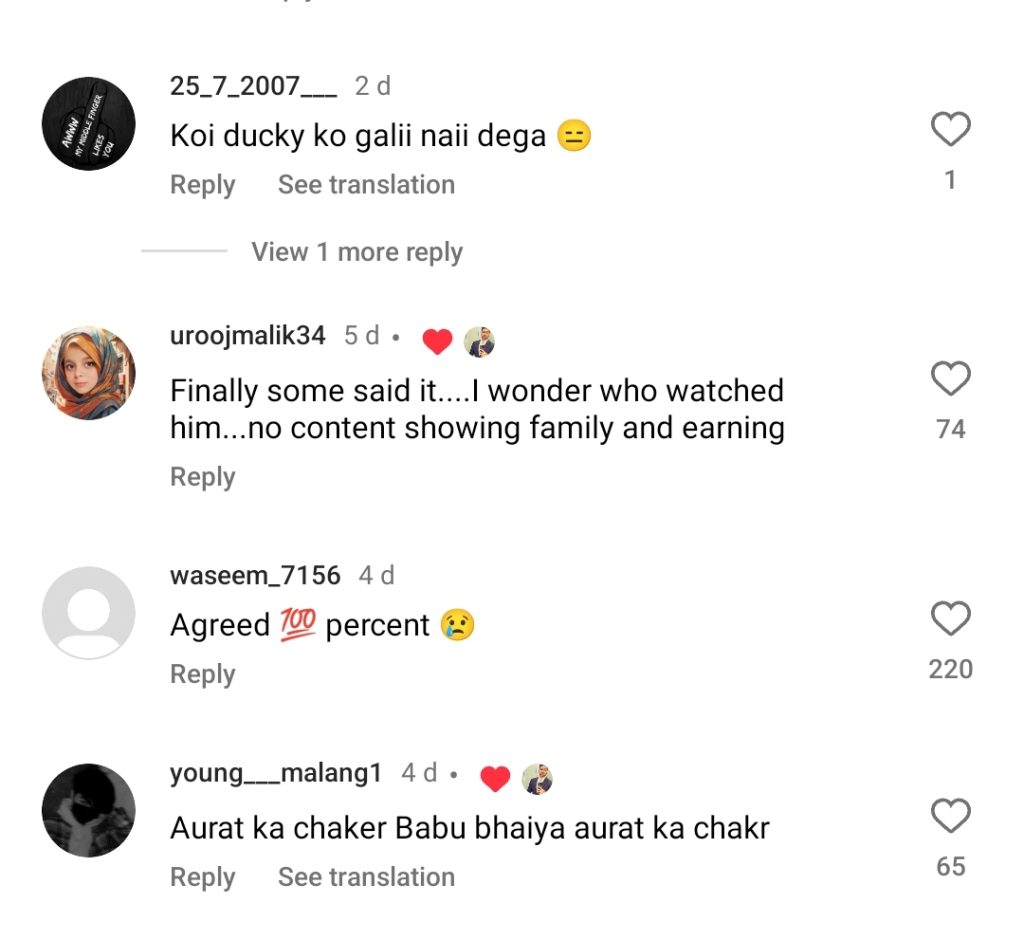Reply to young___malang1's comment

click(202, 877)
